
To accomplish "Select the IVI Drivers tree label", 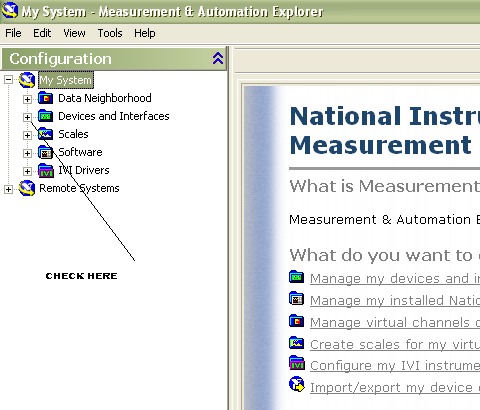I will click(84, 170).
